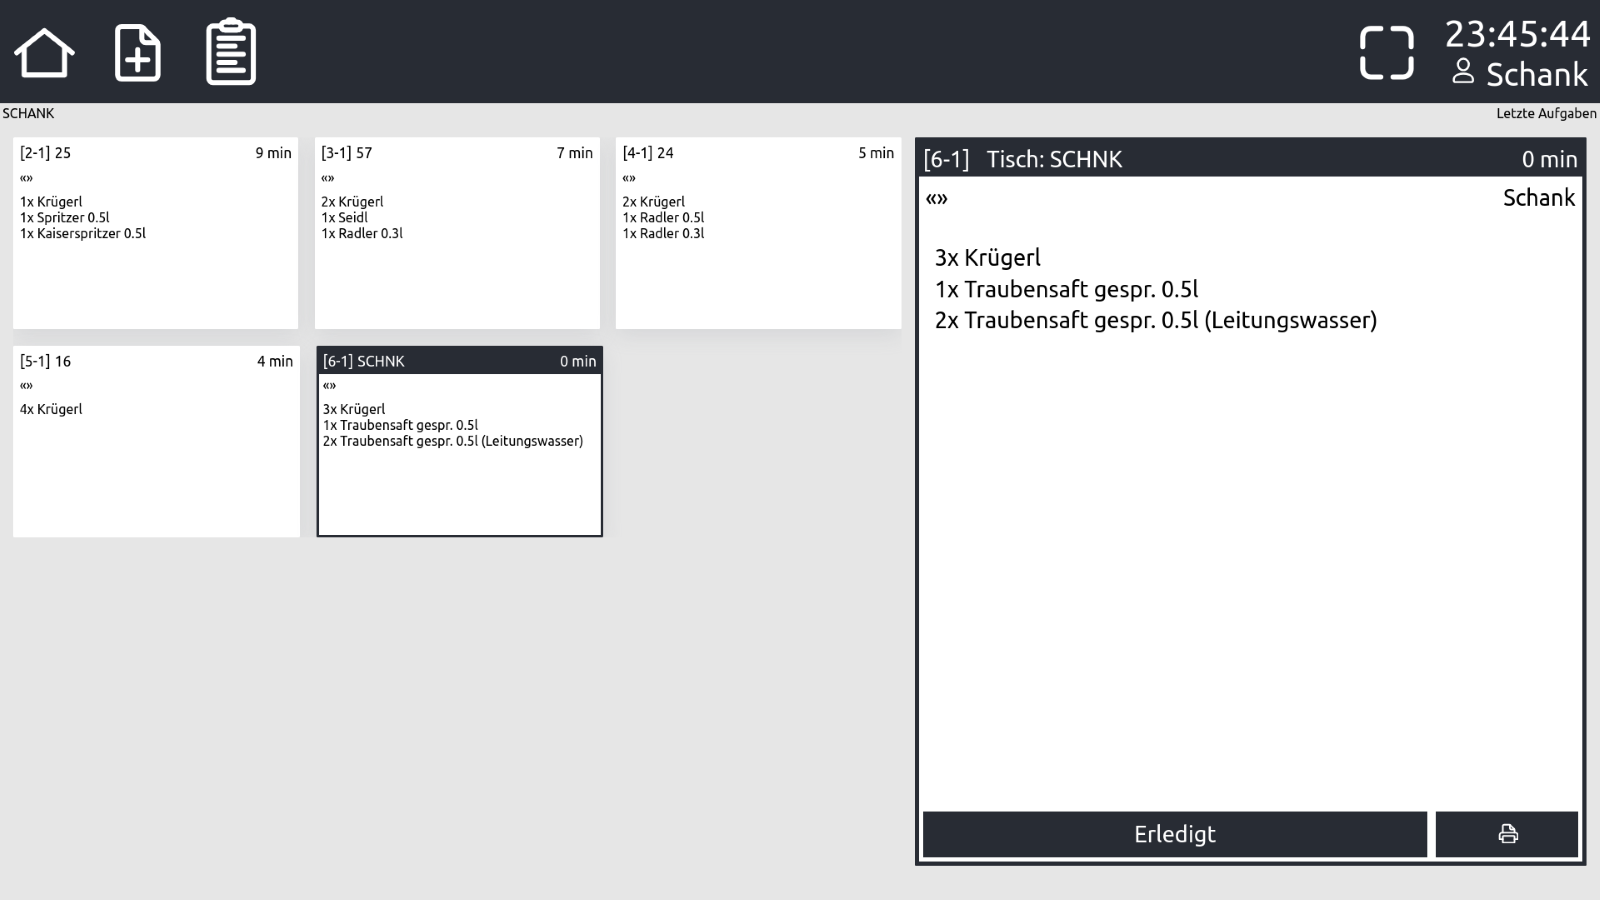Expand the «» marker on card [5-1] 16
This screenshot has width=1600, height=900.
tap(25, 385)
